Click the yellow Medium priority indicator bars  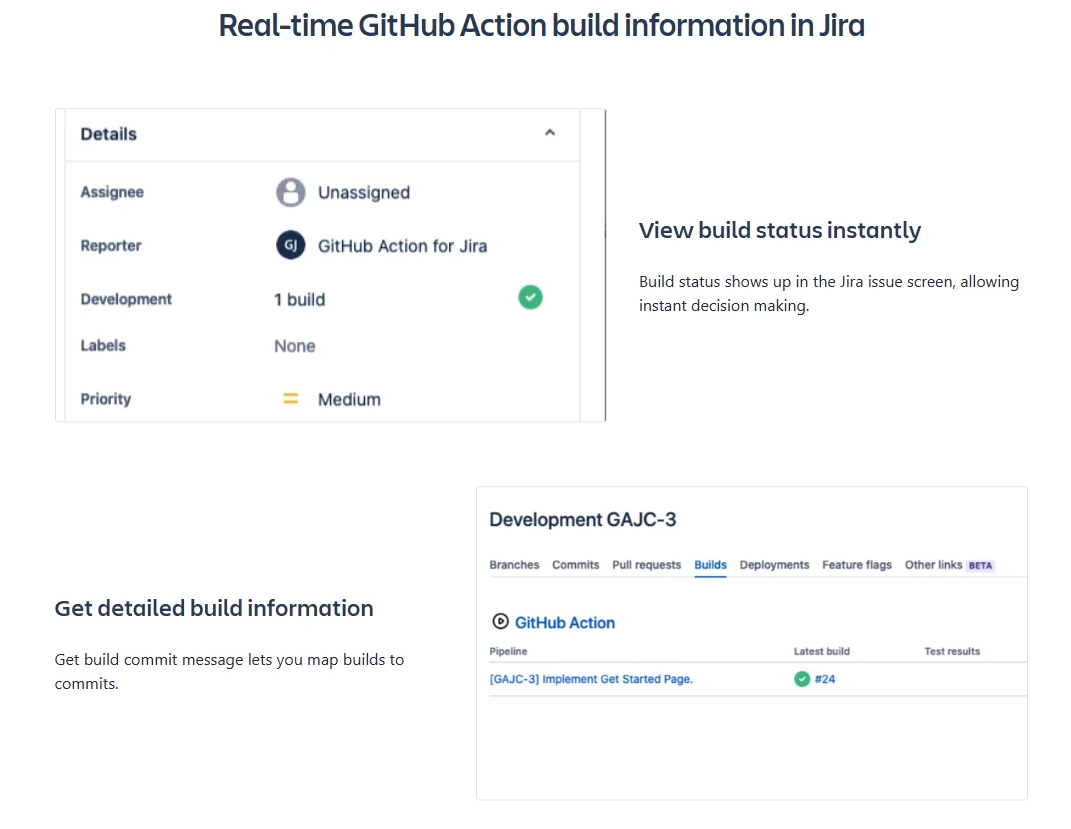[x=290, y=398]
